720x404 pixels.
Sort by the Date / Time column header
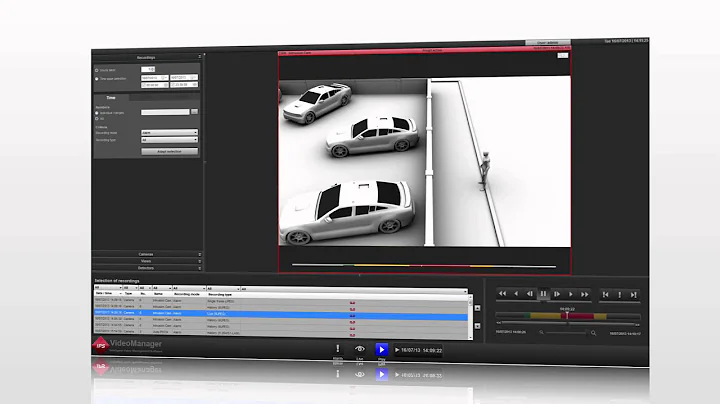tap(108, 293)
